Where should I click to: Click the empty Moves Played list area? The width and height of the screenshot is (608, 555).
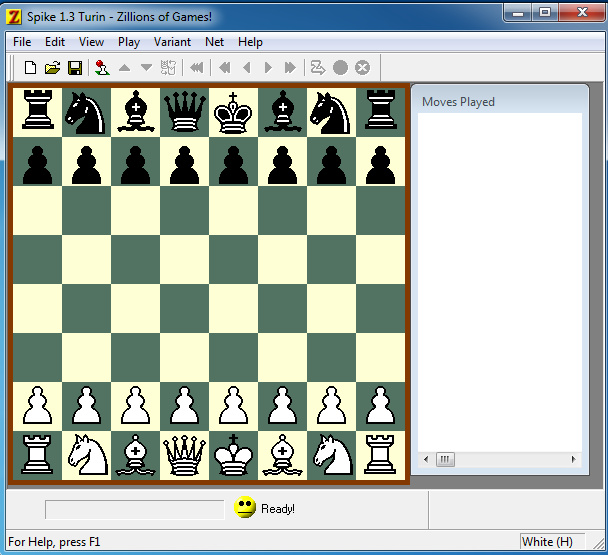pyautogui.click(x=500, y=282)
